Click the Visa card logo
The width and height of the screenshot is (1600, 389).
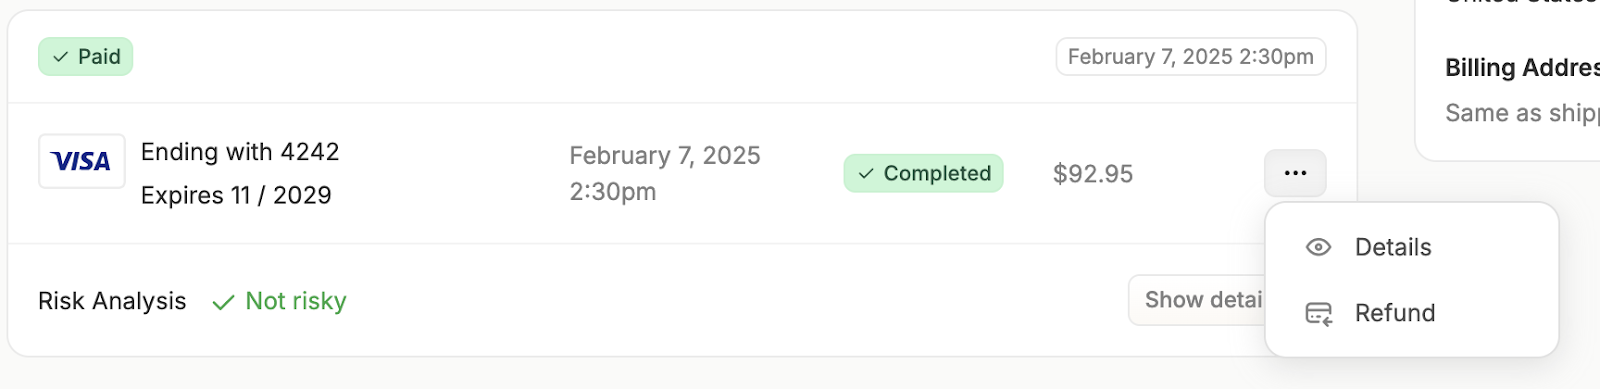coord(82,161)
